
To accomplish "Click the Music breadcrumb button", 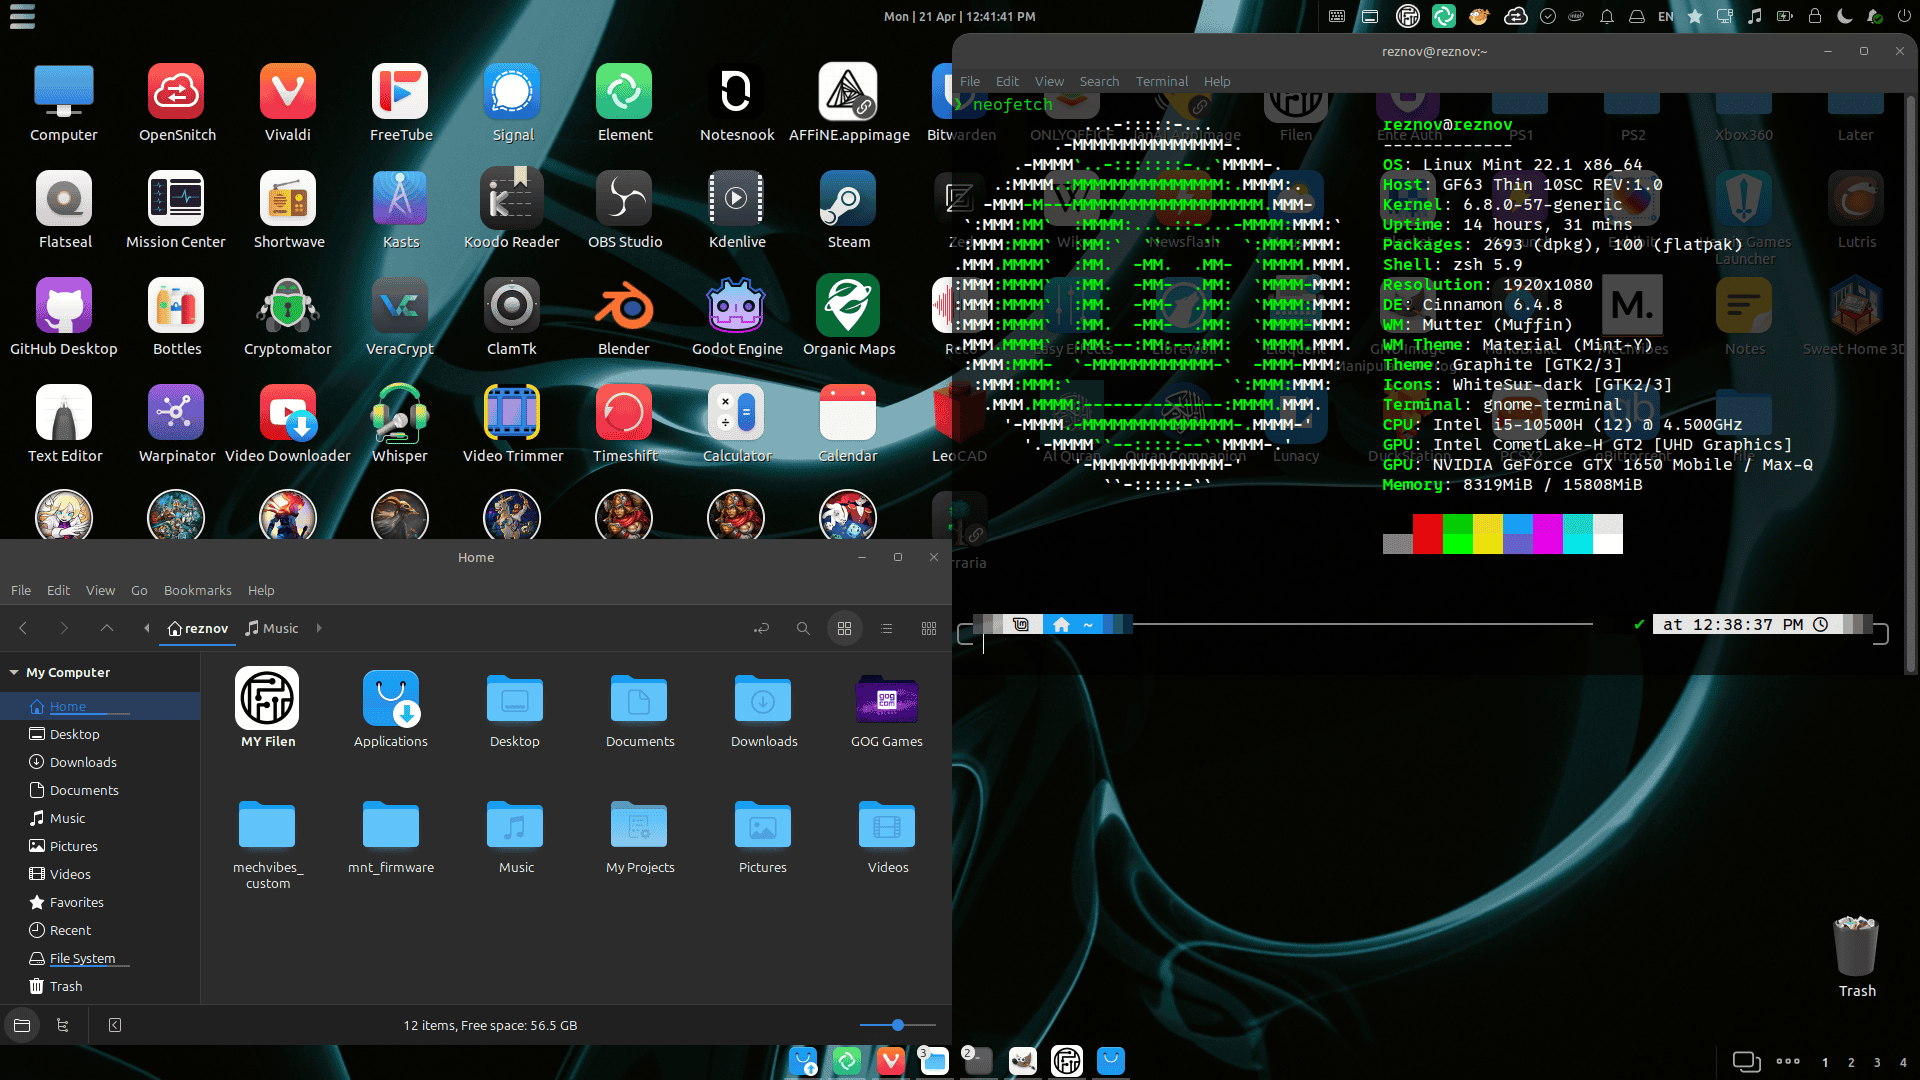I will [272, 629].
